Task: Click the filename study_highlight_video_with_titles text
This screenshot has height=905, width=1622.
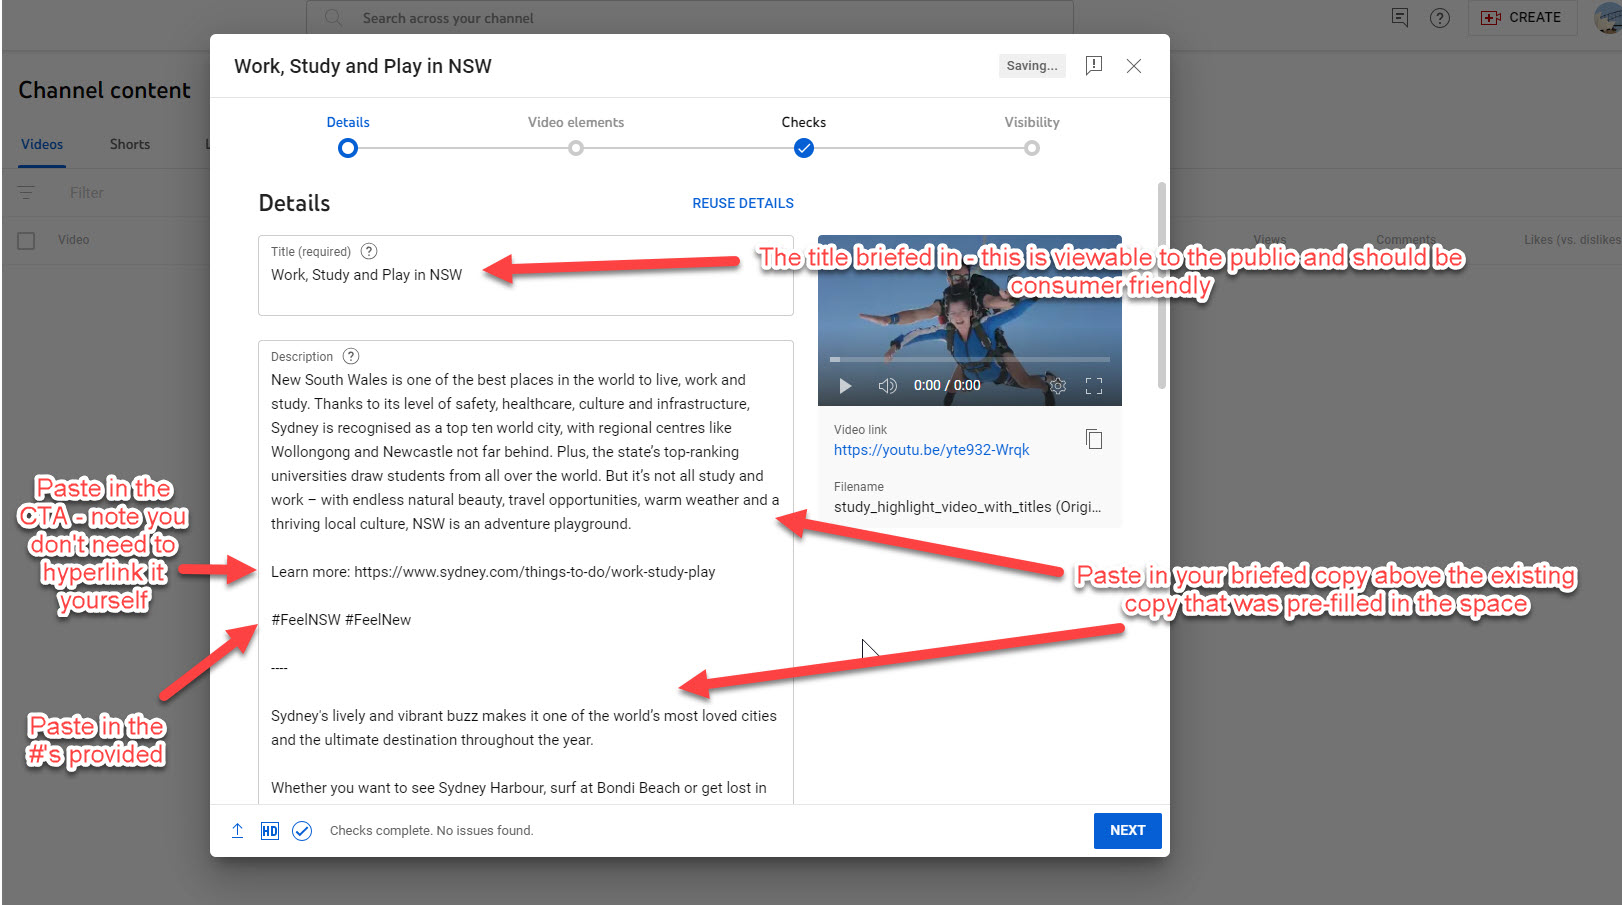Action: tap(967, 507)
